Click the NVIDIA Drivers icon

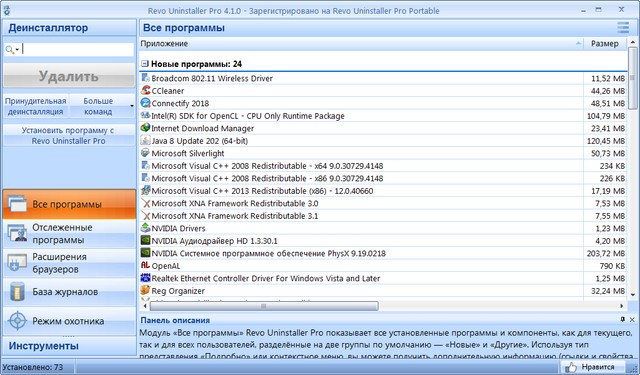(145, 228)
